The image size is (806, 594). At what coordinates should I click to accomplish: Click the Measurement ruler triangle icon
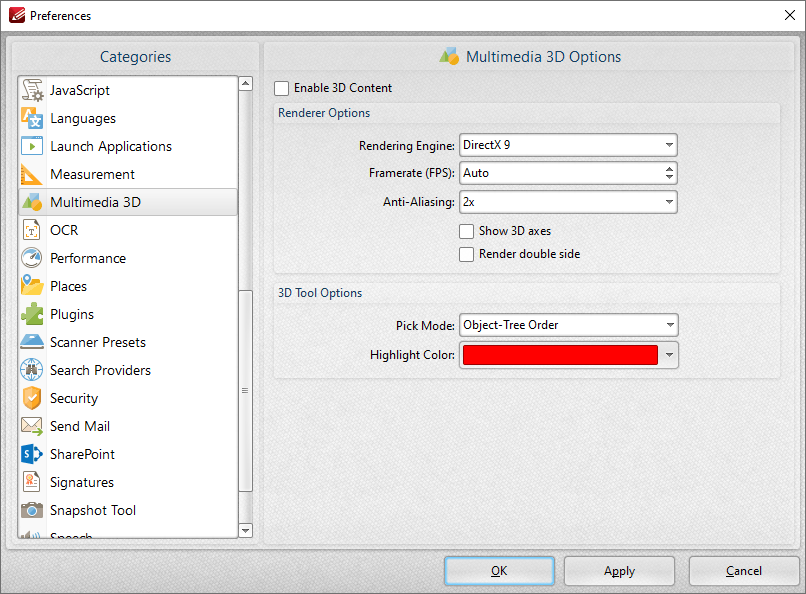(32, 174)
